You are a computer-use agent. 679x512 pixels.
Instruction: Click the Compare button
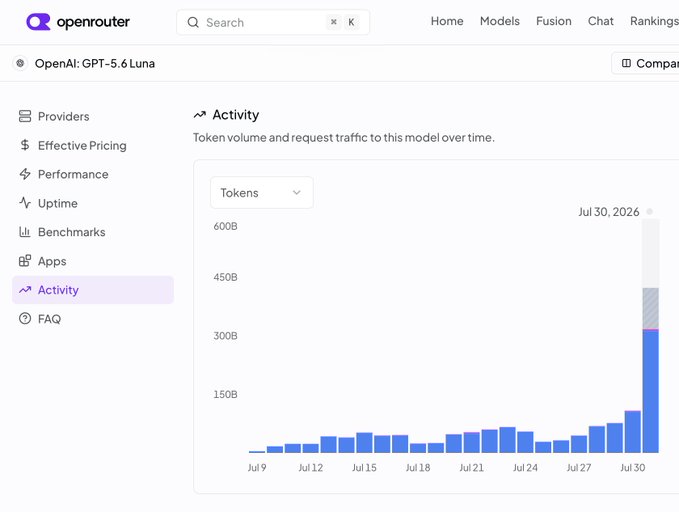(645, 63)
